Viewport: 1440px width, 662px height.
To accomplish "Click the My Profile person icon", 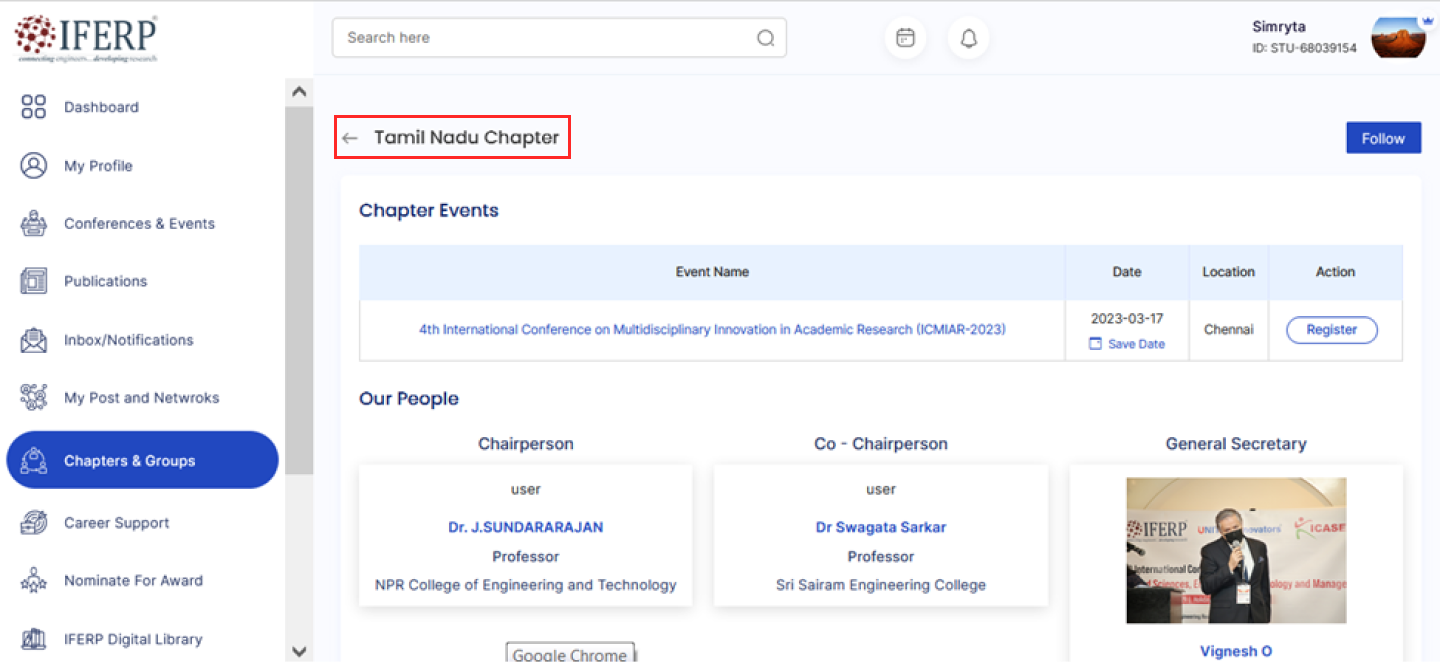I will pos(34,166).
